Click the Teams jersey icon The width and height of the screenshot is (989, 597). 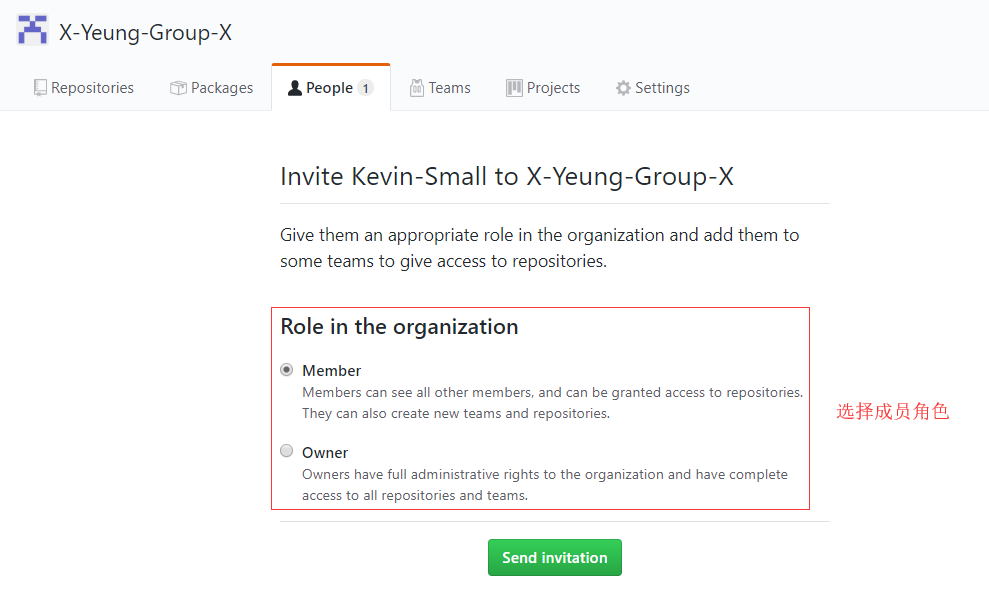click(417, 88)
